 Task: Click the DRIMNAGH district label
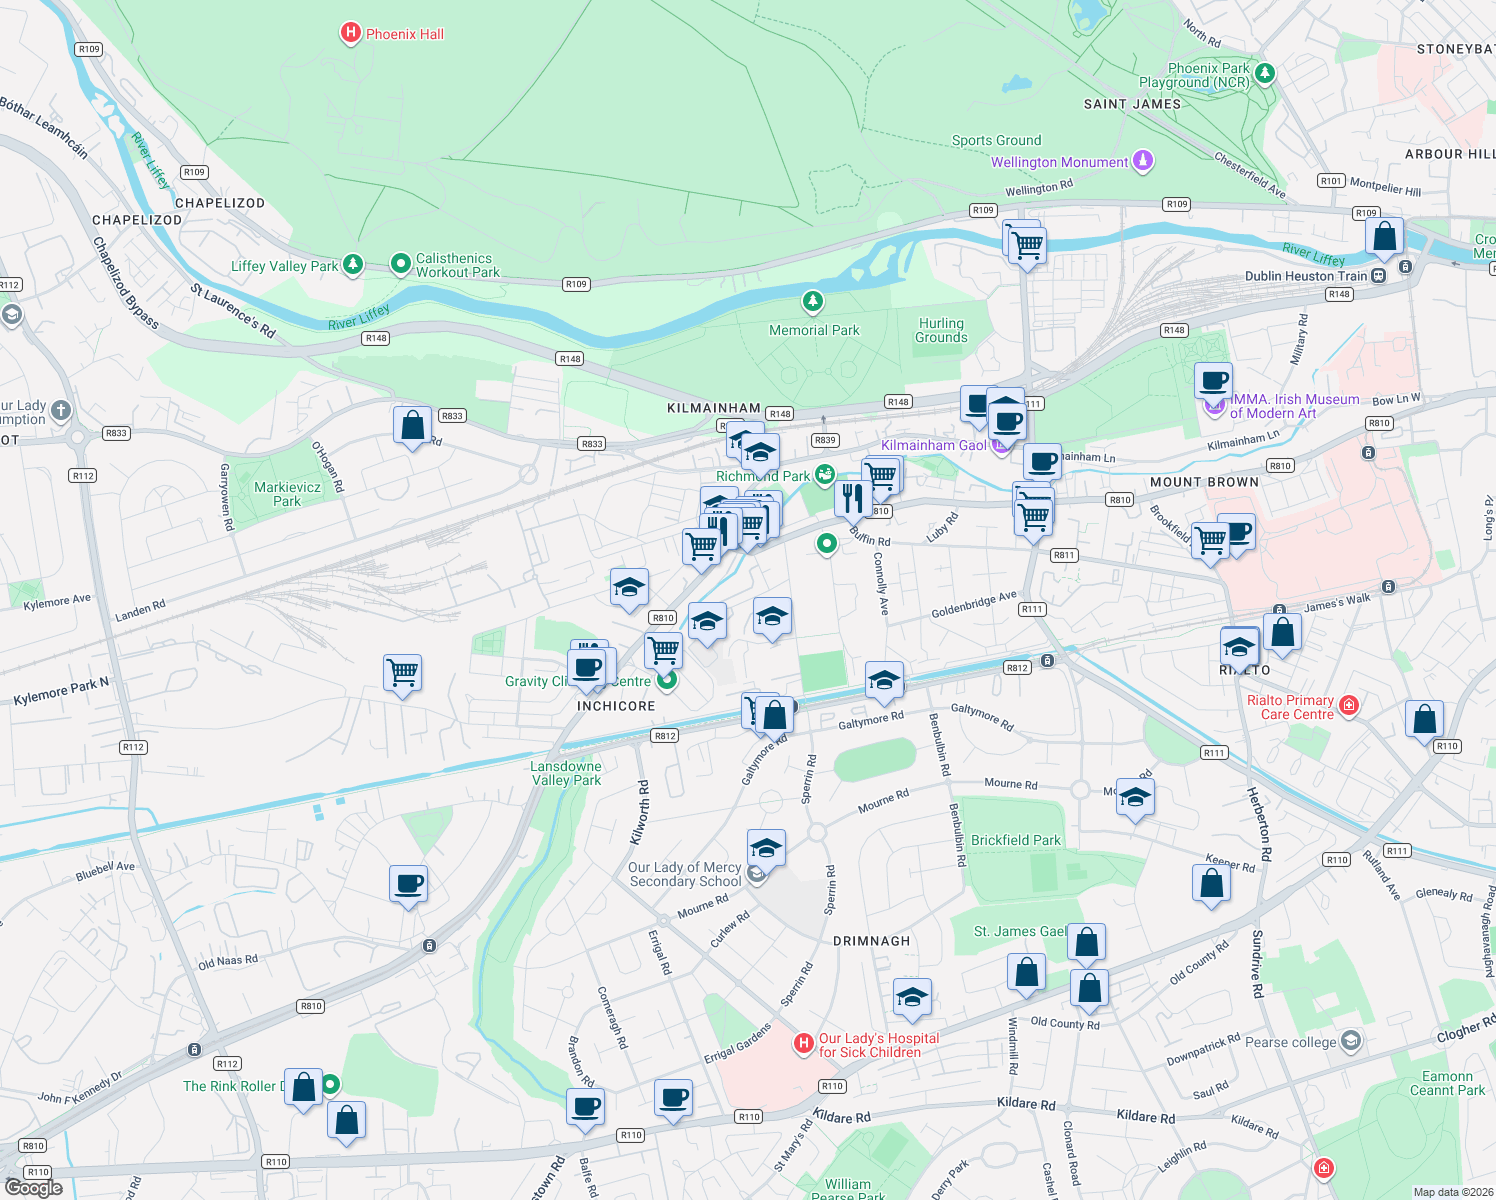coord(872,941)
